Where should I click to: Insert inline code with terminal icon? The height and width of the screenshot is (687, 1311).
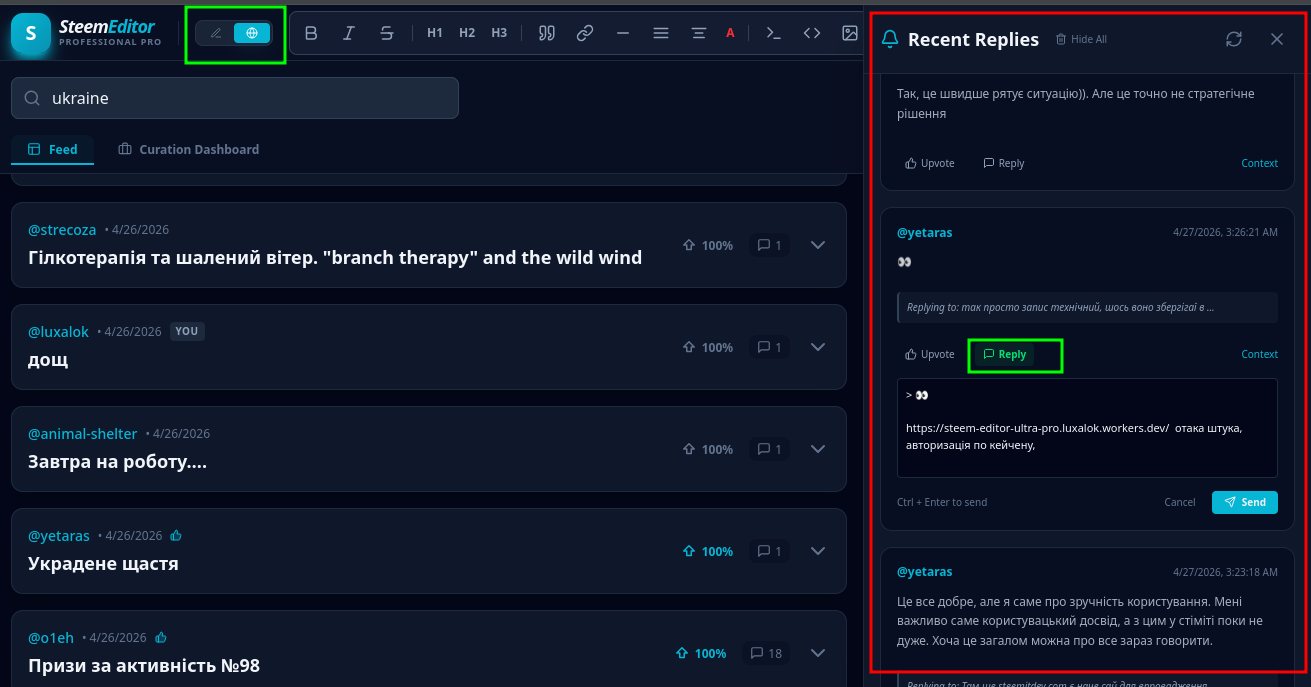pyautogui.click(x=774, y=33)
